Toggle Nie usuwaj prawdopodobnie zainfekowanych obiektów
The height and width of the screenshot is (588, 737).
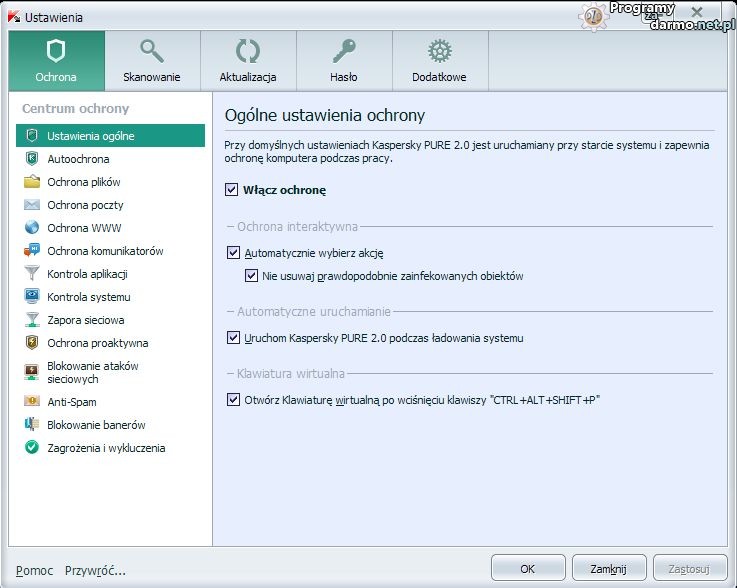(x=251, y=275)
